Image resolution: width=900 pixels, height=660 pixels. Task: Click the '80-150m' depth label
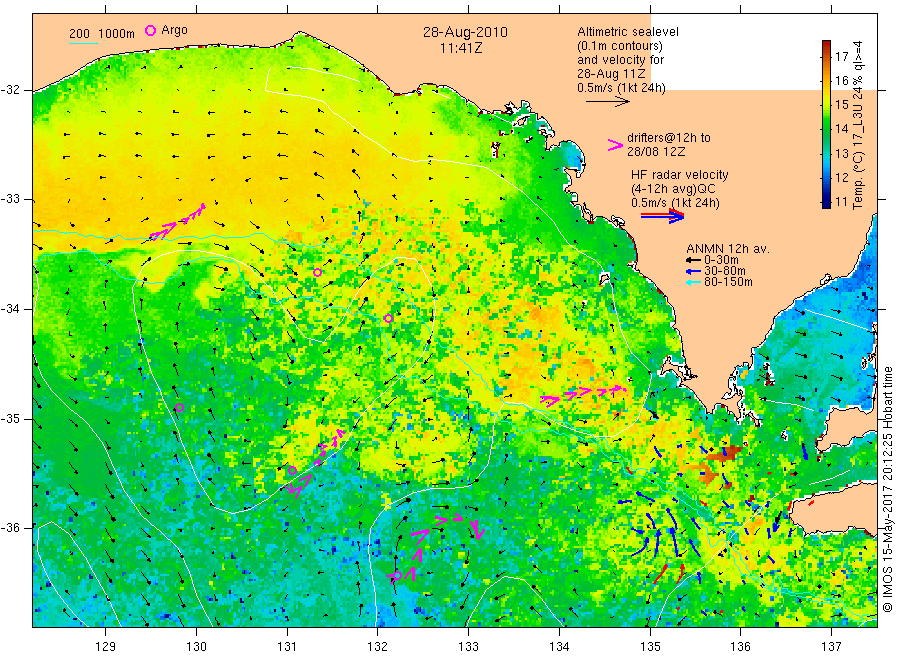tap(728, 282)
